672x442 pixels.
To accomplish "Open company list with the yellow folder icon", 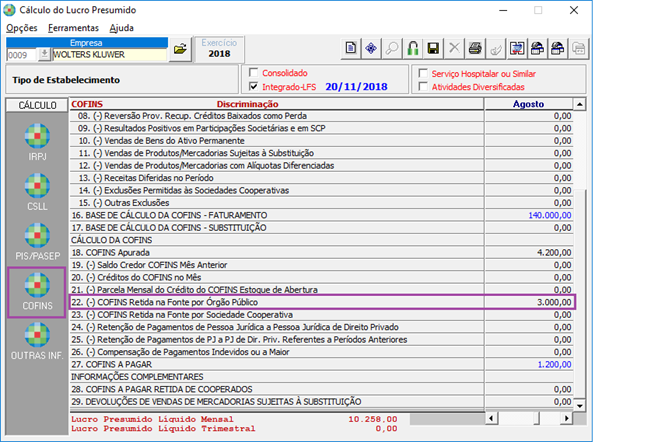I will click(x=180, y=49).
